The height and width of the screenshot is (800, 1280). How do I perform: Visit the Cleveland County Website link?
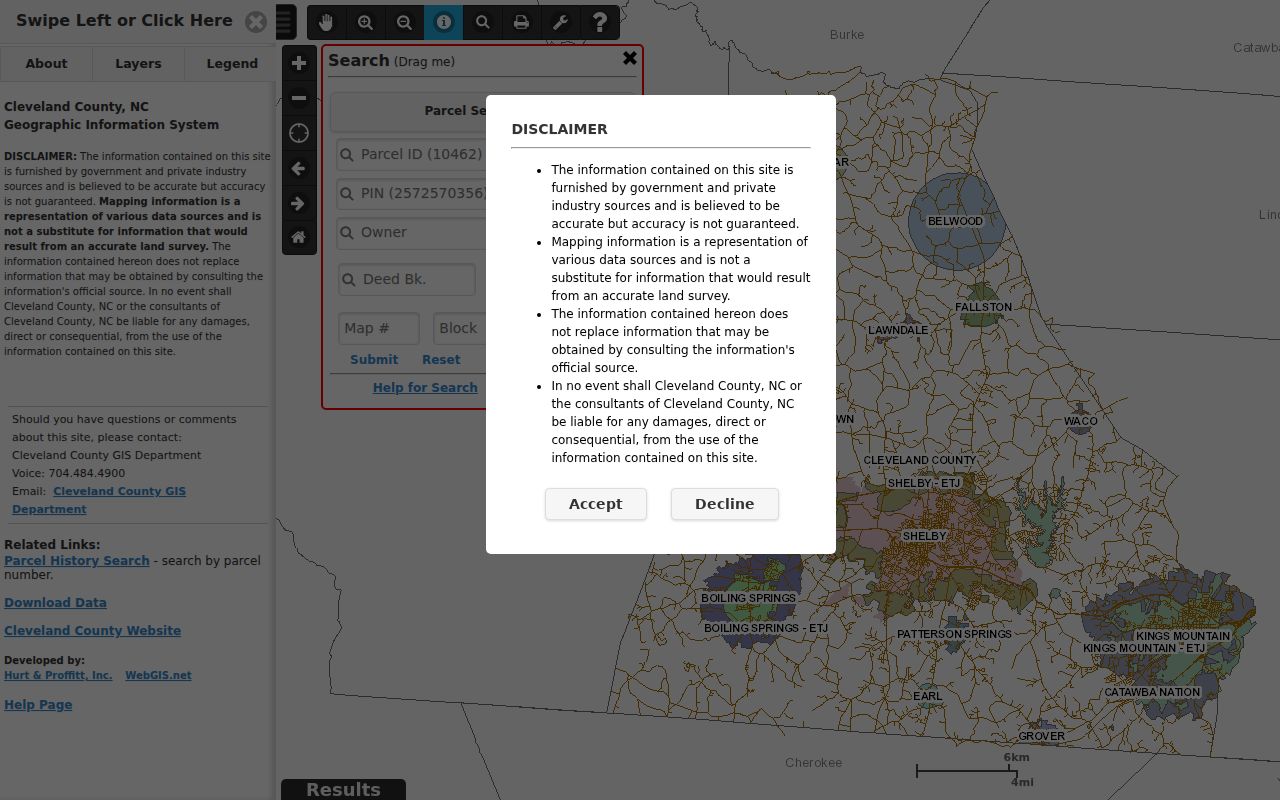(x=93, y=631)
